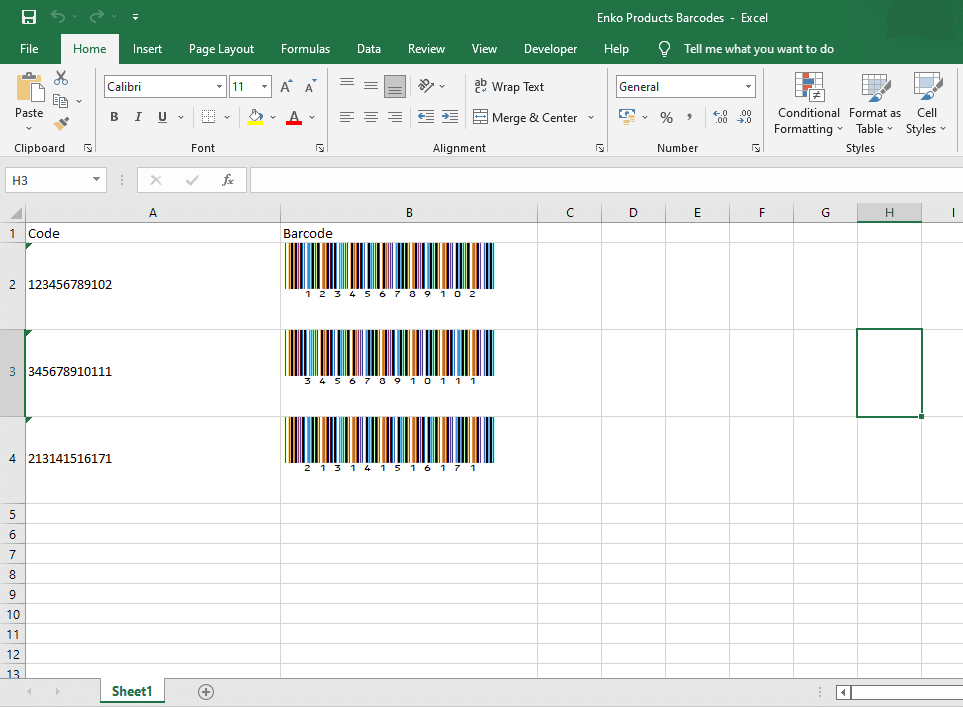Select the Format Painter brush
963x707 pixels.
point(61,123)
